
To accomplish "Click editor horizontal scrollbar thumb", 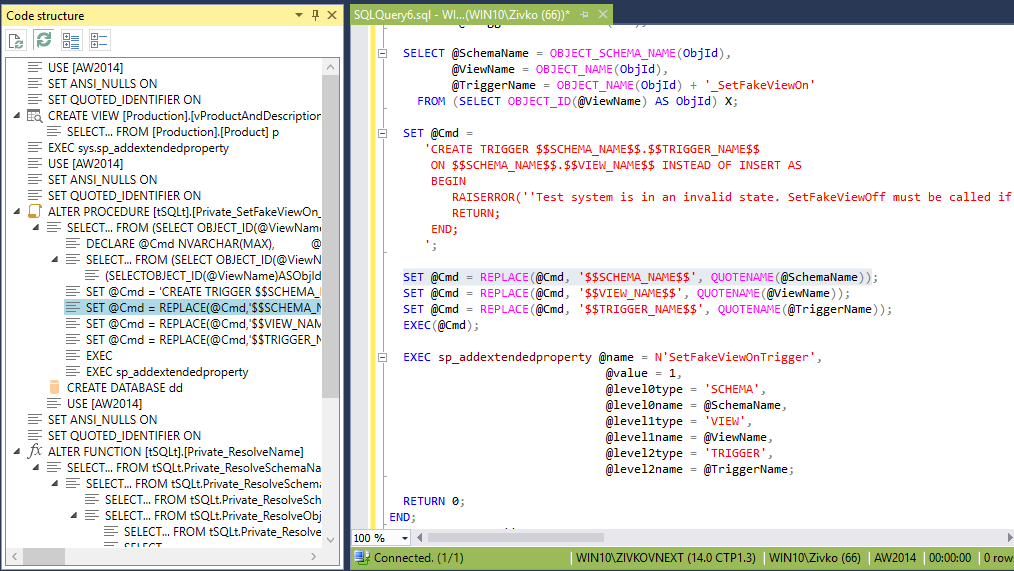I will pyautogui.click(x=515, y=537).
